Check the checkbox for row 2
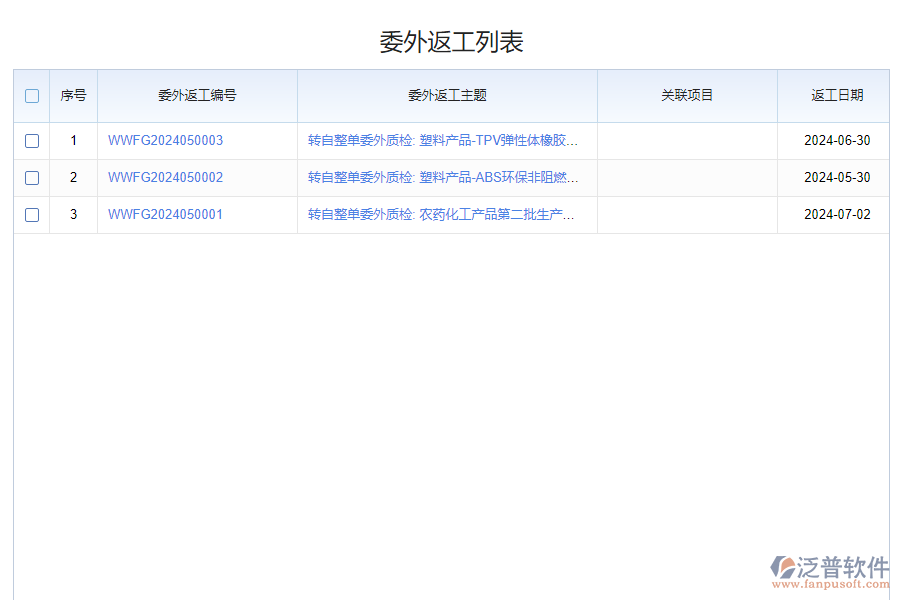This screenshot has width=900, height=600. [x=31, y=177]
